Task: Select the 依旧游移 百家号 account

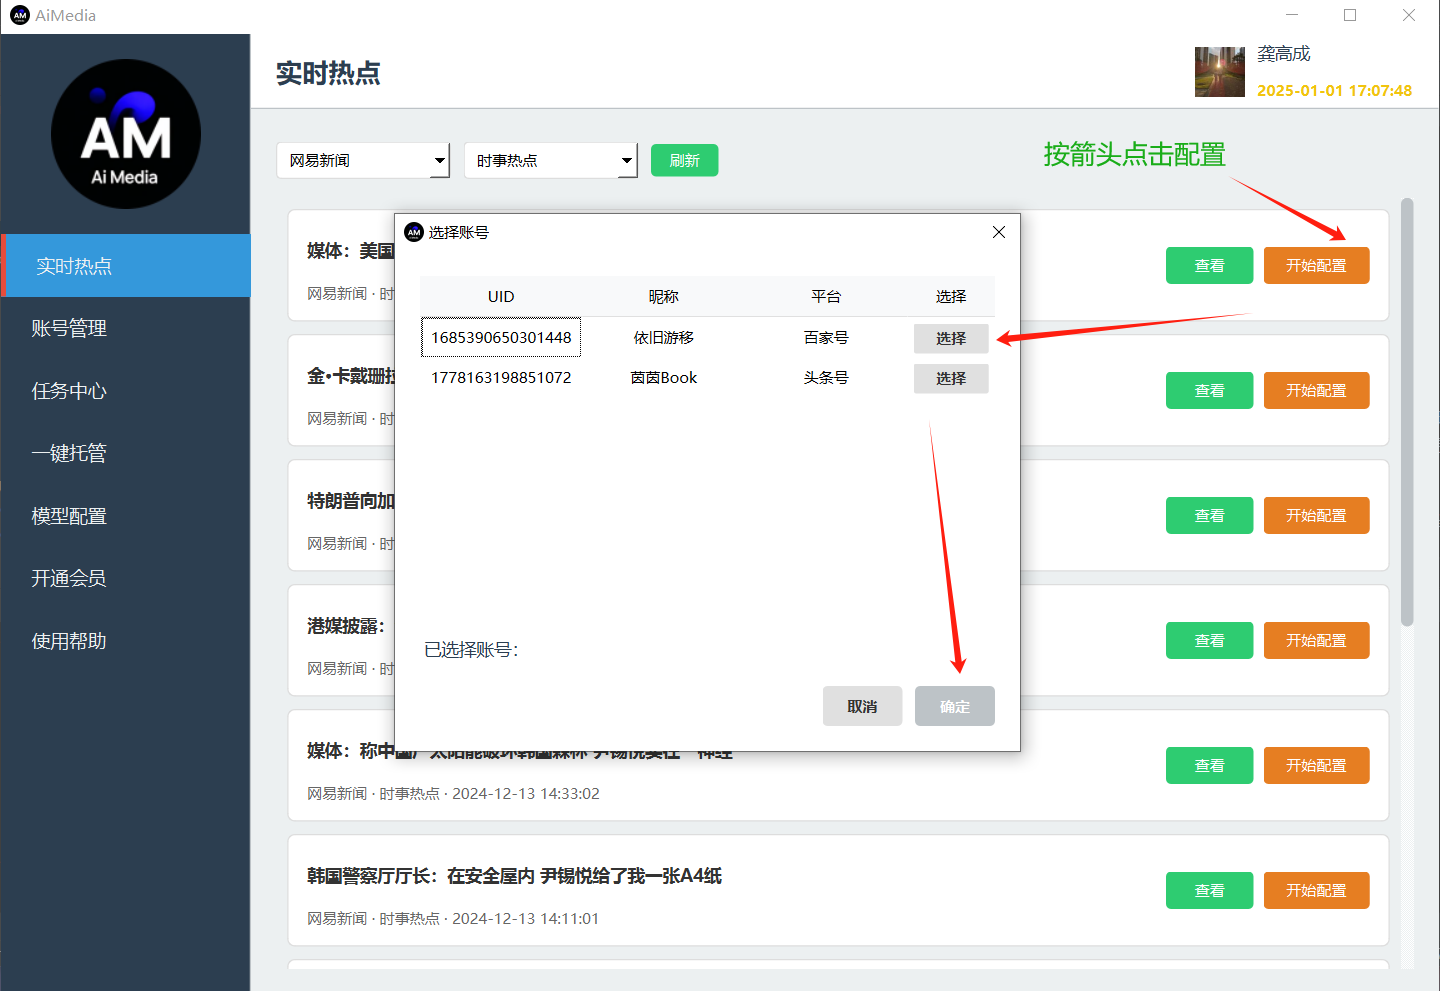Action: pyautogui.click(x=950, y=339)
